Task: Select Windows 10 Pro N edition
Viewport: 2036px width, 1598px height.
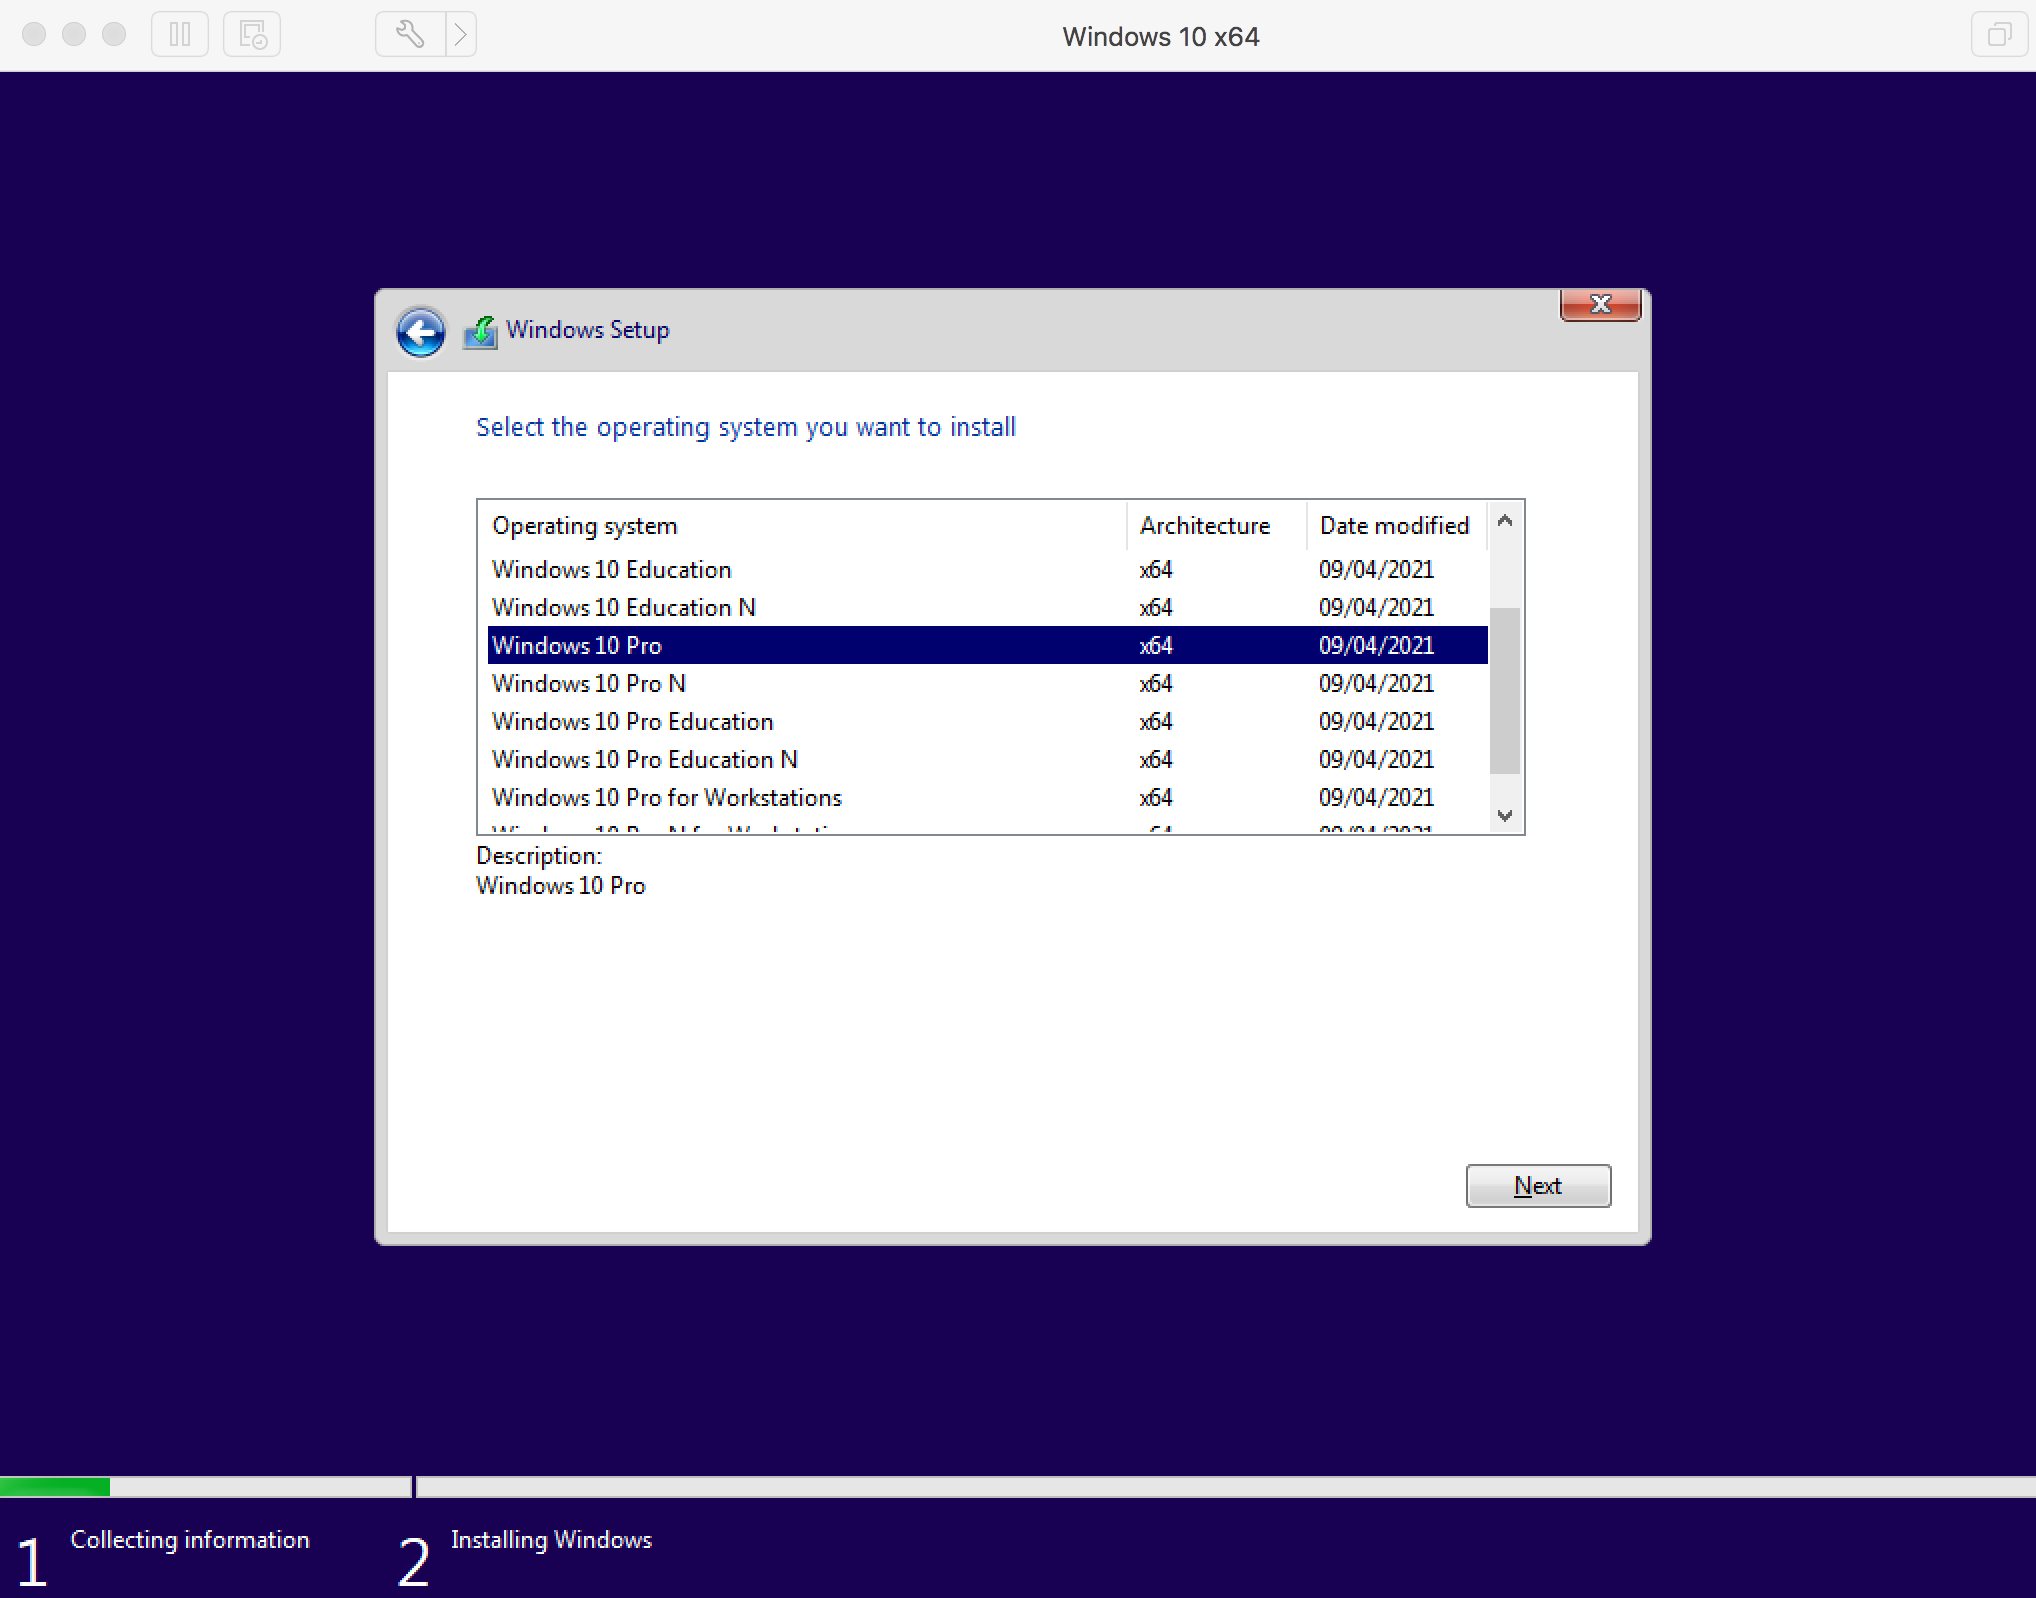Action: pyautogui.click(x=987, y=683)
